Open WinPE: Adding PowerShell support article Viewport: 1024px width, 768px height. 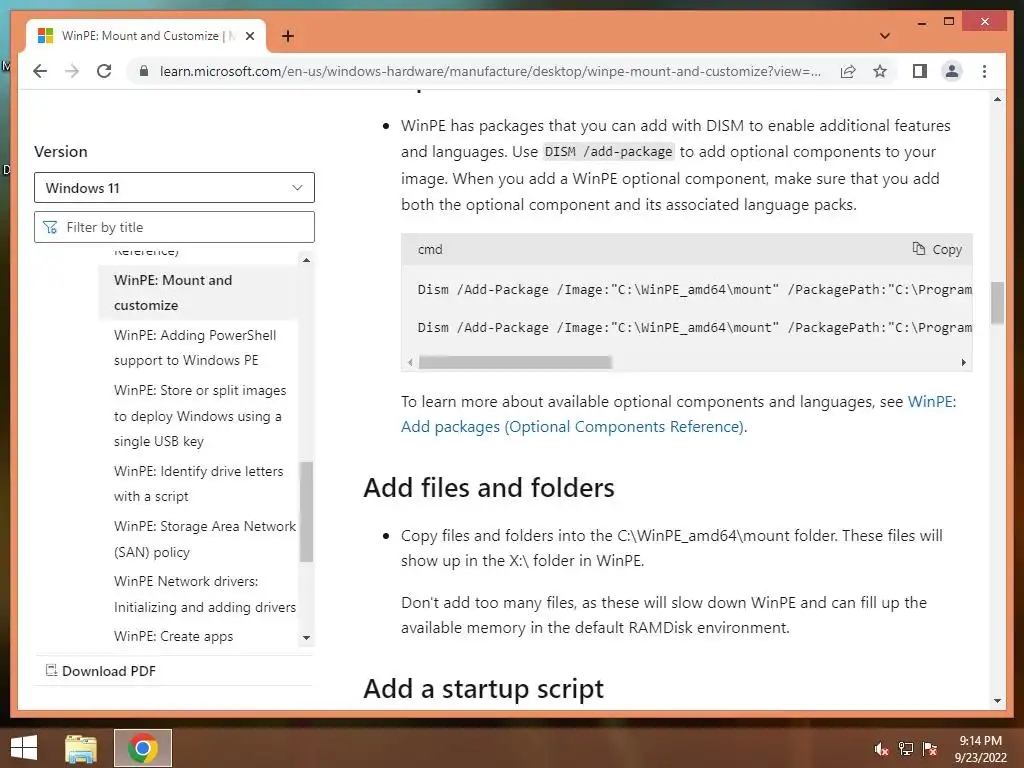(195, 347)
